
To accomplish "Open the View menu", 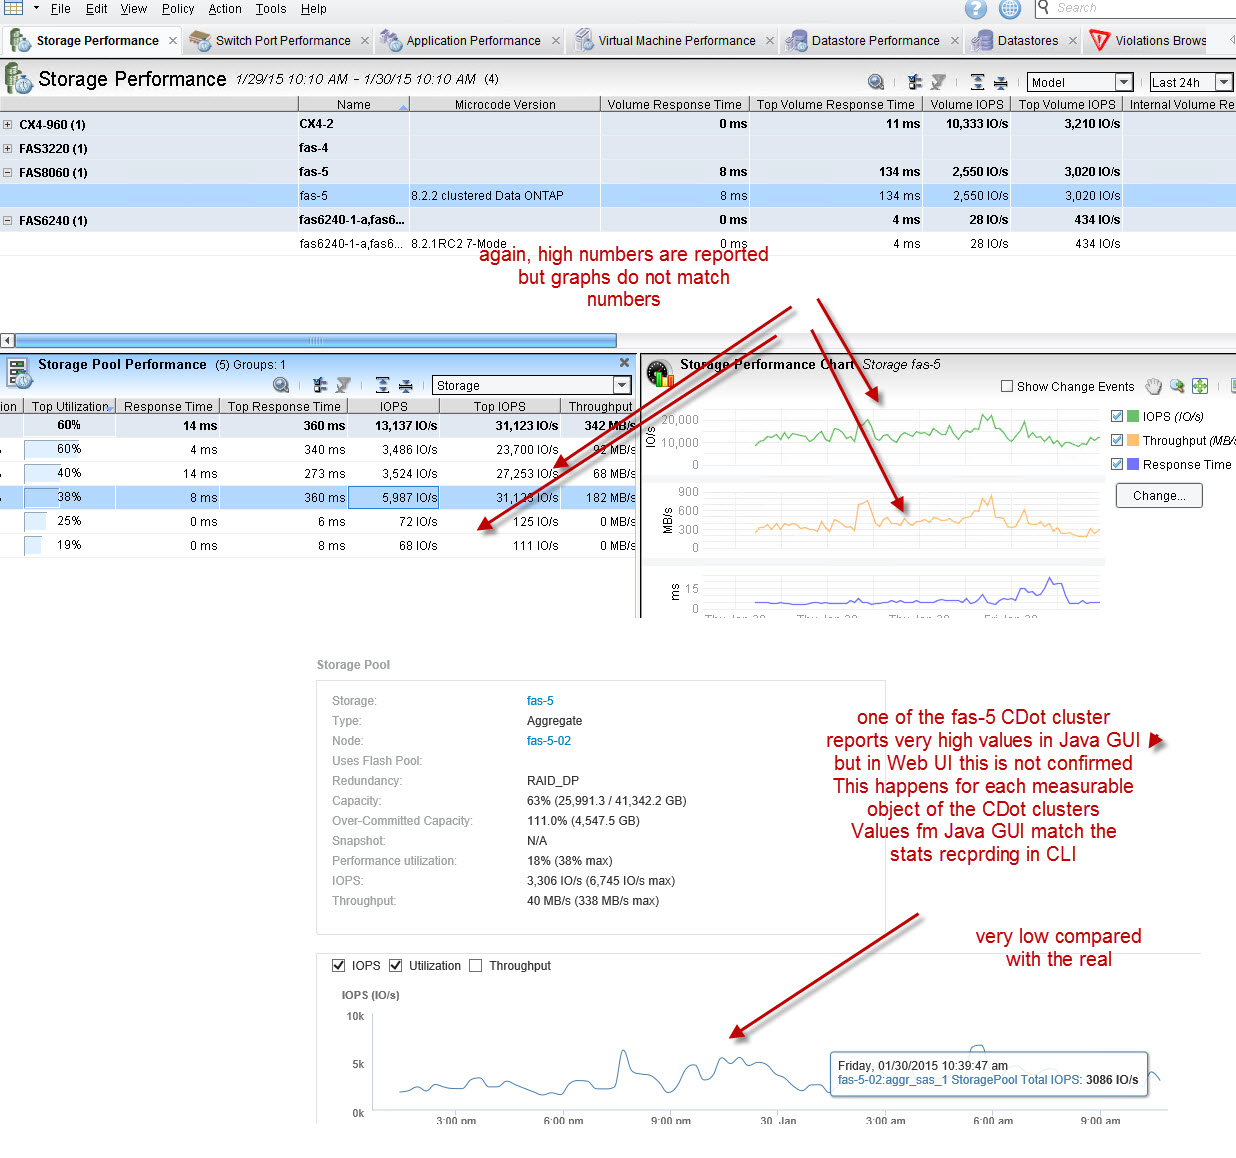I will (134, 9).
